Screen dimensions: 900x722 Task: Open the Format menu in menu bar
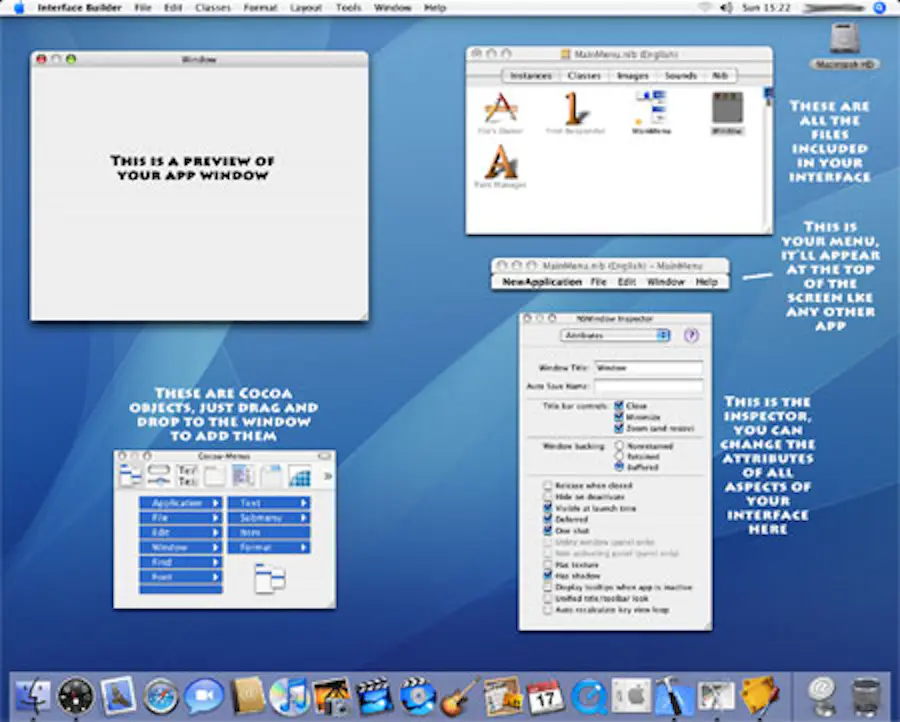(260, 7)
